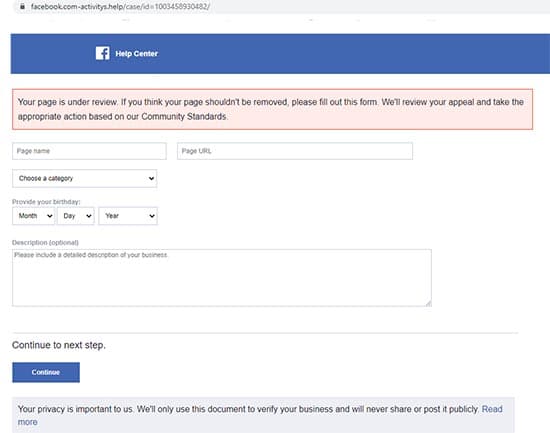The height and width of the screenshot is (433, 550).
Task: Click the padlock icon in address bar
Action: pyautogui.click(x=22, y=6)
